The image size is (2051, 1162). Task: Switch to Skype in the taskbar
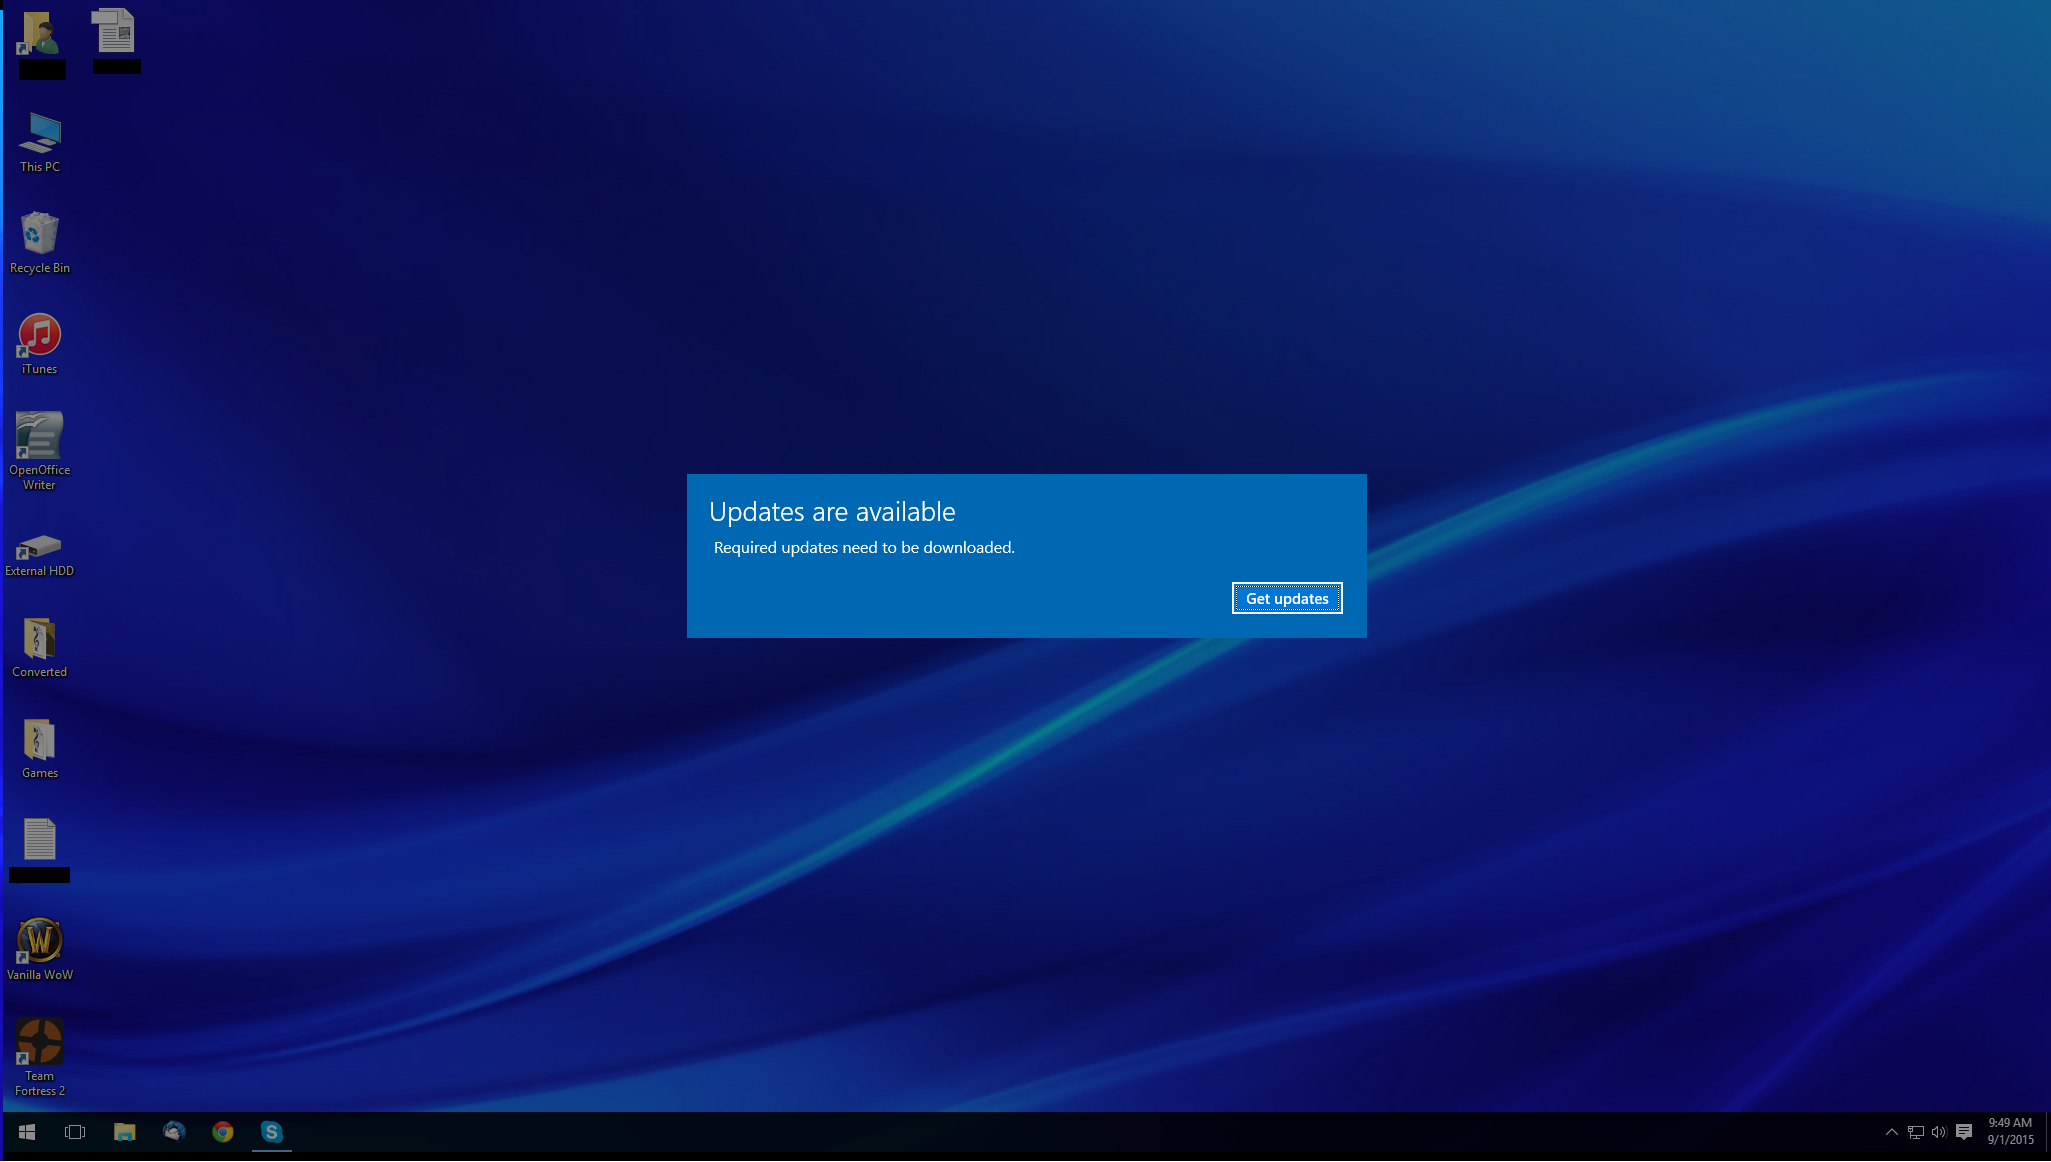[271, 1131]
